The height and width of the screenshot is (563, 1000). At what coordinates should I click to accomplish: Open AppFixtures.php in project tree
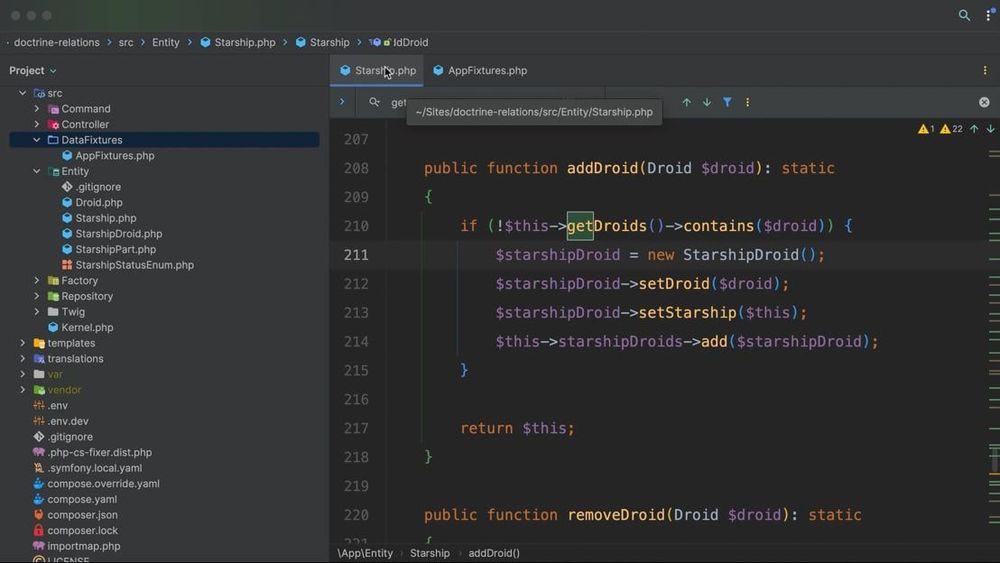114,156
